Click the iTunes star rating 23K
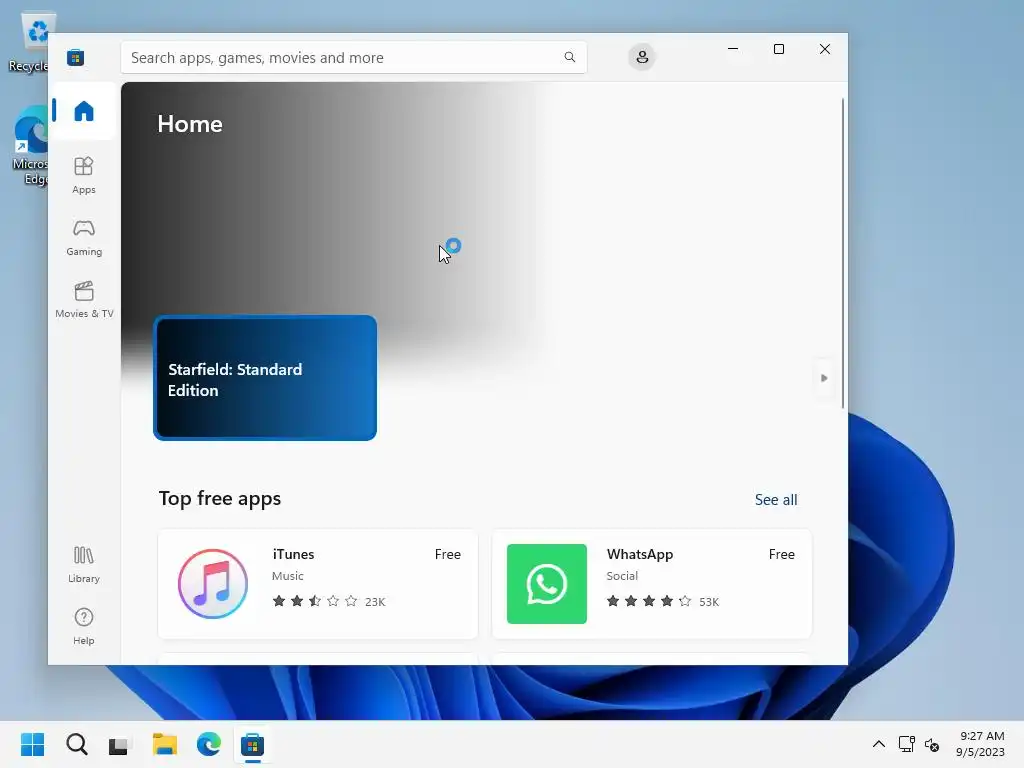The image size is (1024, 768). tap(328, 601)
